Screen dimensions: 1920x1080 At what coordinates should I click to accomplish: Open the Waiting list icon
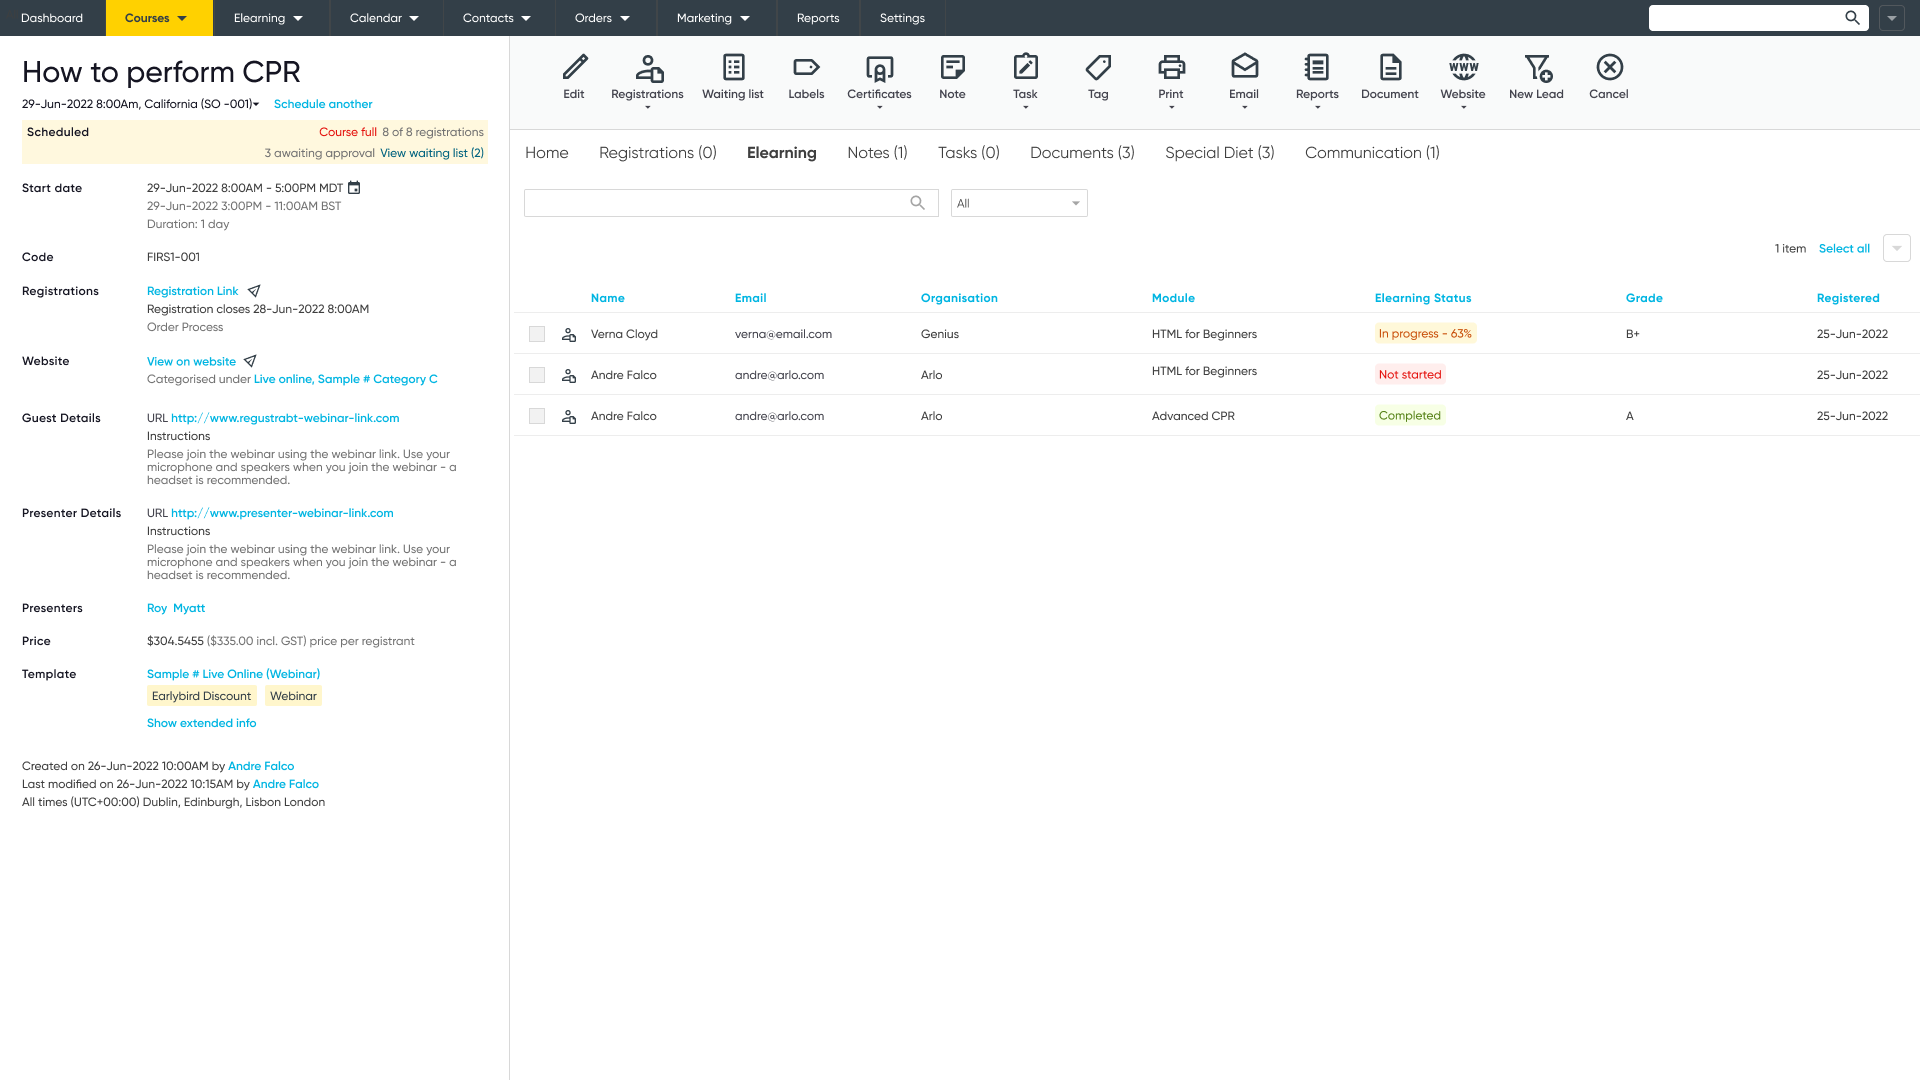click(x=733, y=68)
